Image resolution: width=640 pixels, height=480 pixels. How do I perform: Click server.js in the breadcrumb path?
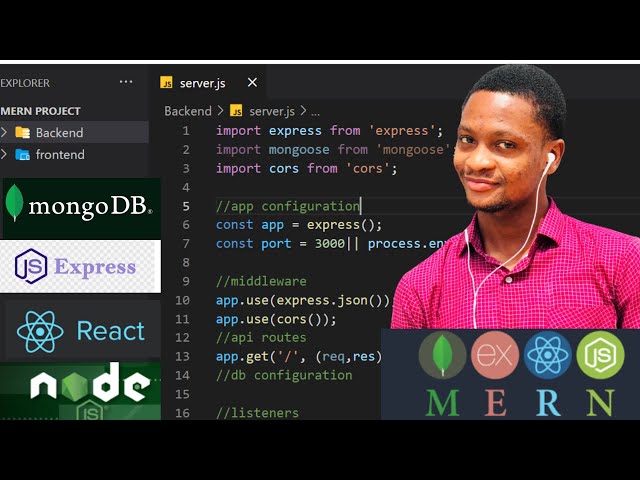(272, 111)
